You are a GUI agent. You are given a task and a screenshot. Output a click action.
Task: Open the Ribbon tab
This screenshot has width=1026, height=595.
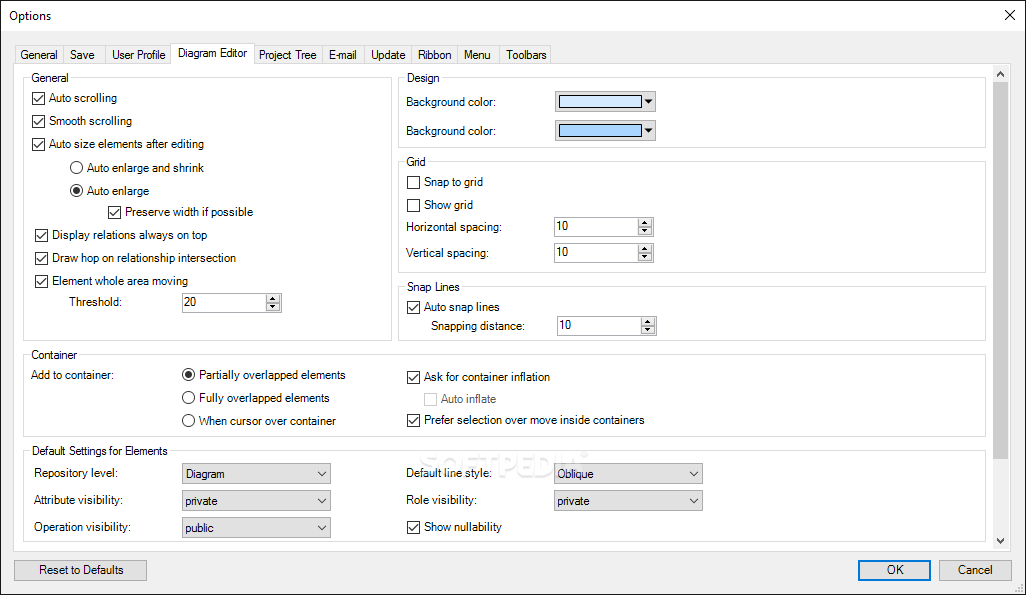[x=434, y=55]
